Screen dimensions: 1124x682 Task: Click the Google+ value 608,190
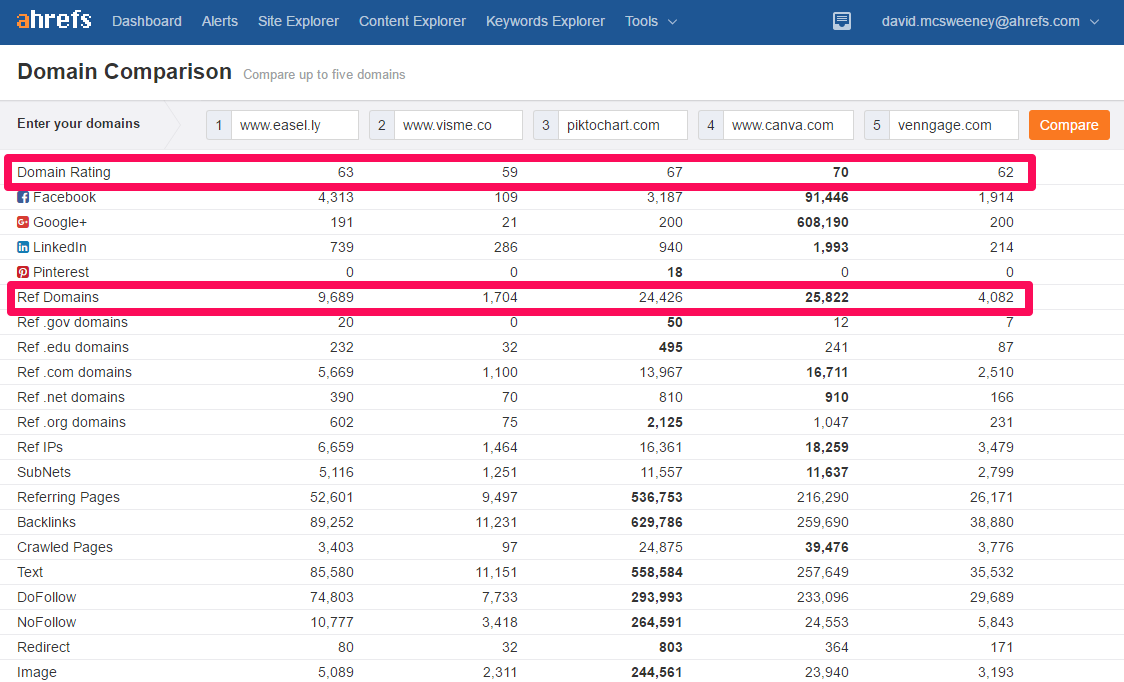coord(822,222)
